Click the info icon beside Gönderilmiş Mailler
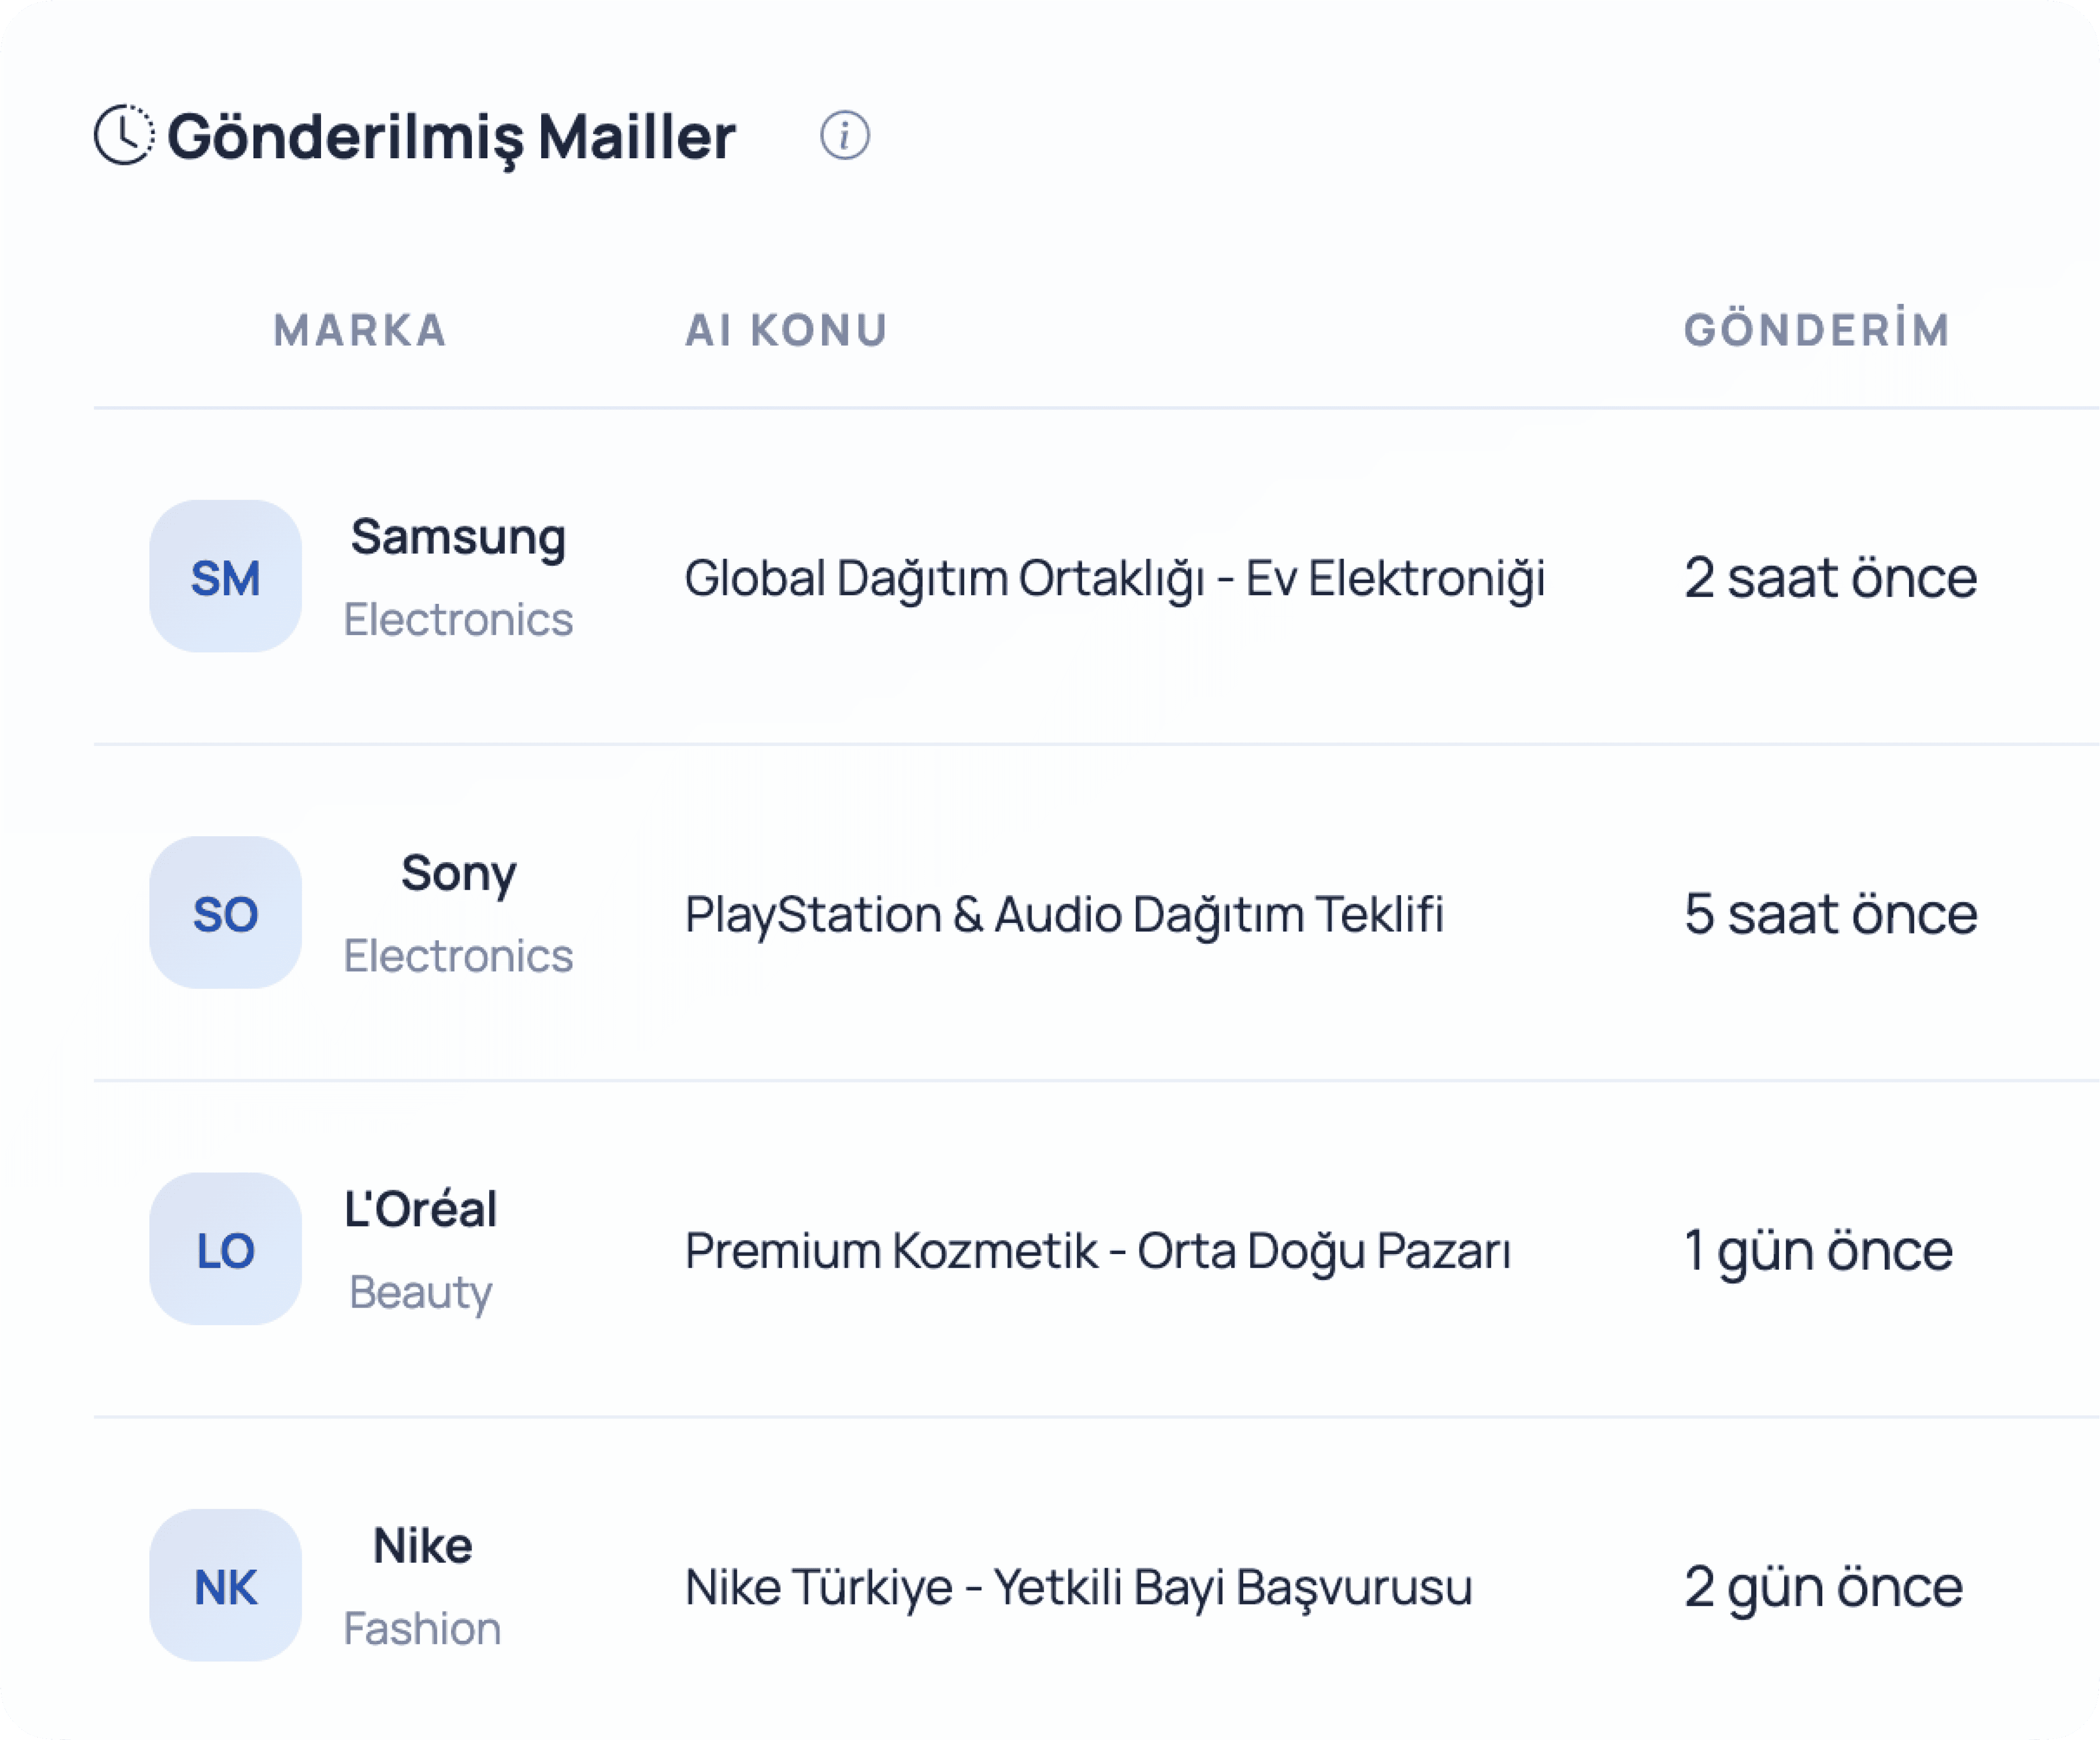The image size is (2100, 1740). tap(844, 135)
